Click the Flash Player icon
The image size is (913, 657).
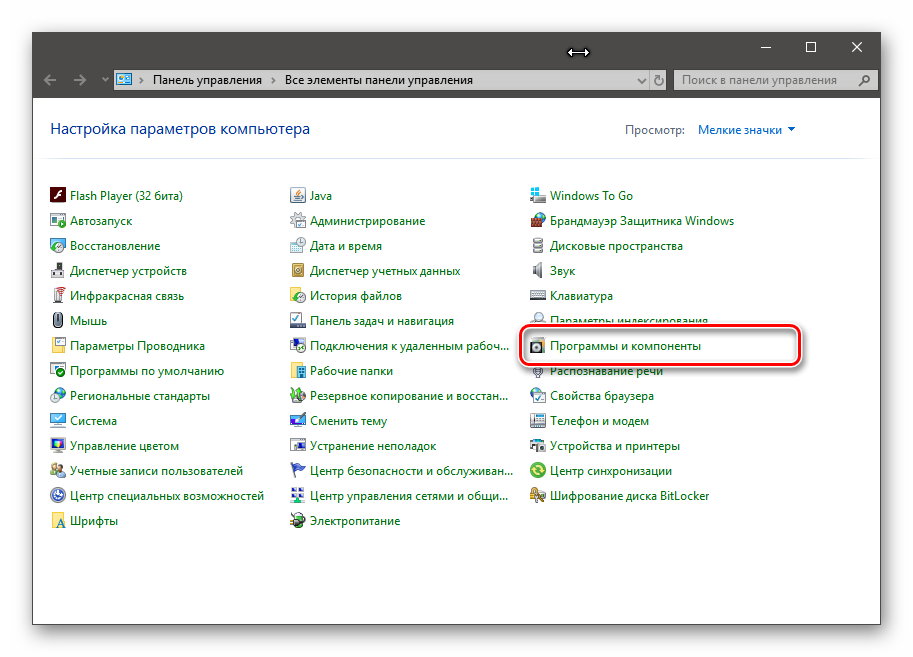[x=58, y=196]
